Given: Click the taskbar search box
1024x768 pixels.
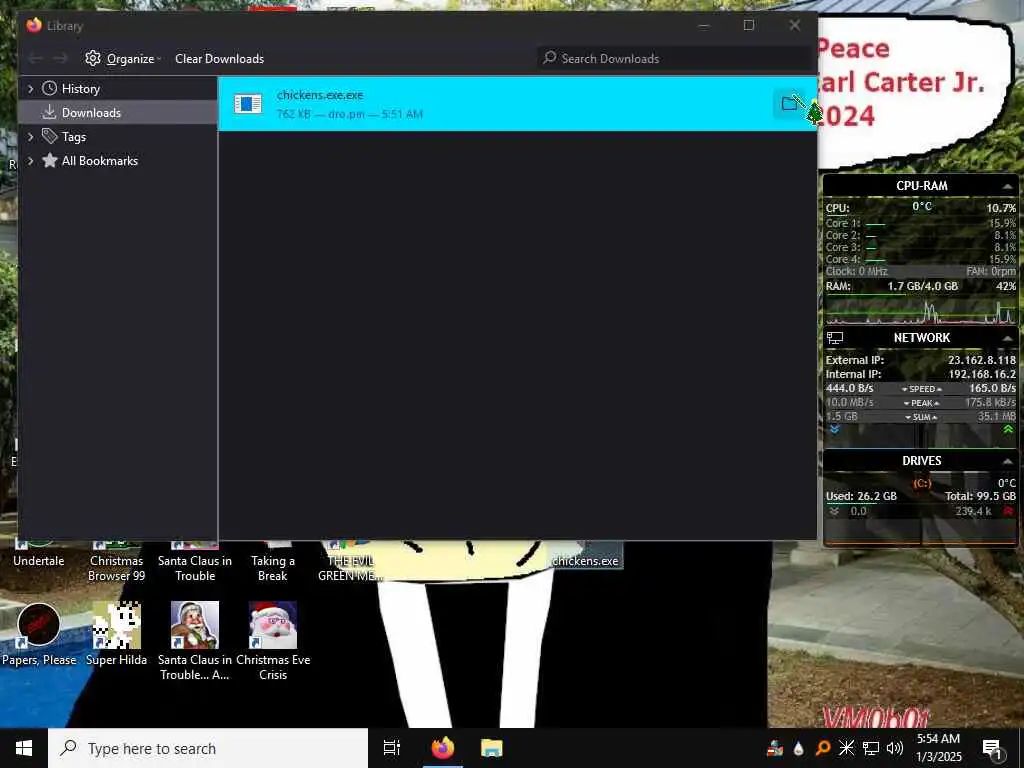Looking at the screenshot, I should [208, 748].
